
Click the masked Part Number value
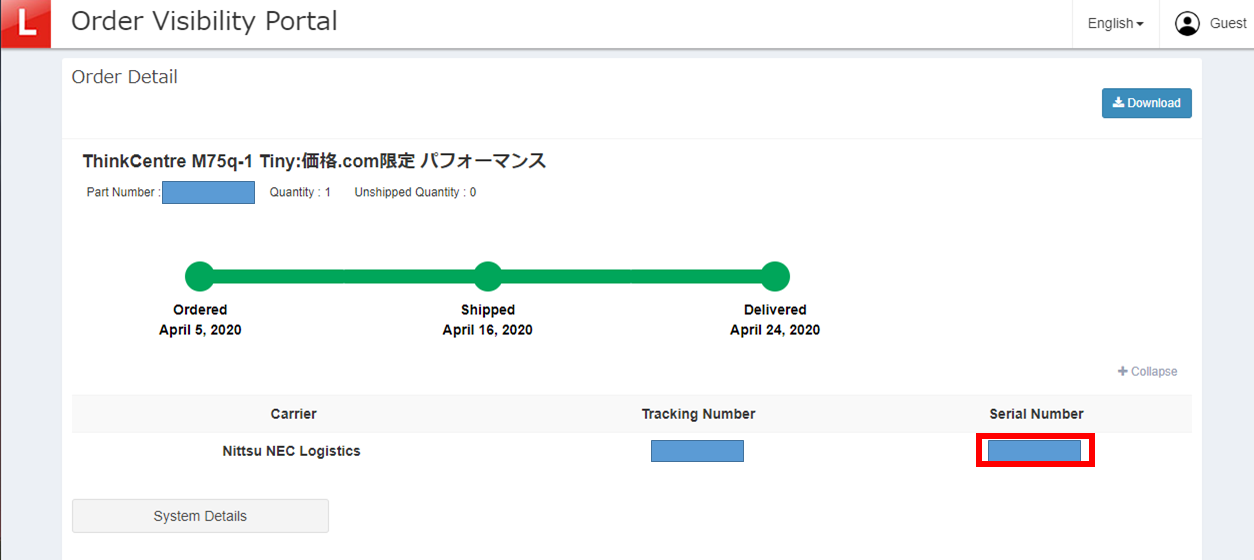point(208,192)
